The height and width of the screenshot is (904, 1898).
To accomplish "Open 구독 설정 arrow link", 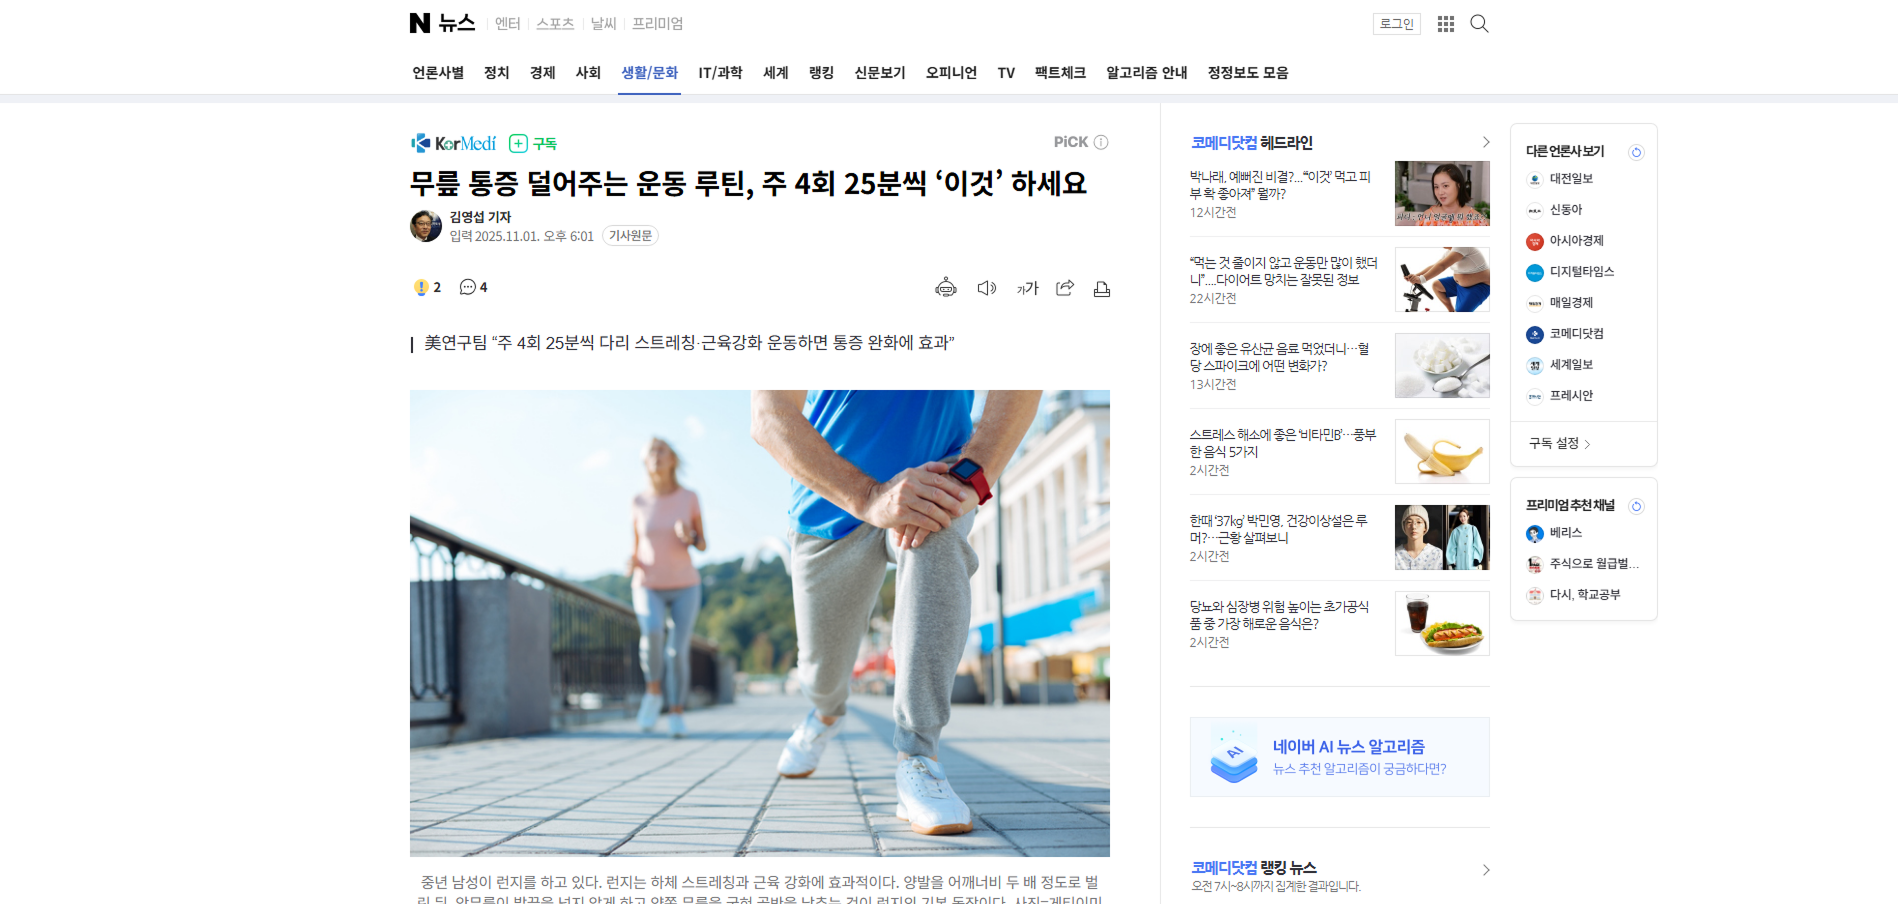I will coord(1560,443).
